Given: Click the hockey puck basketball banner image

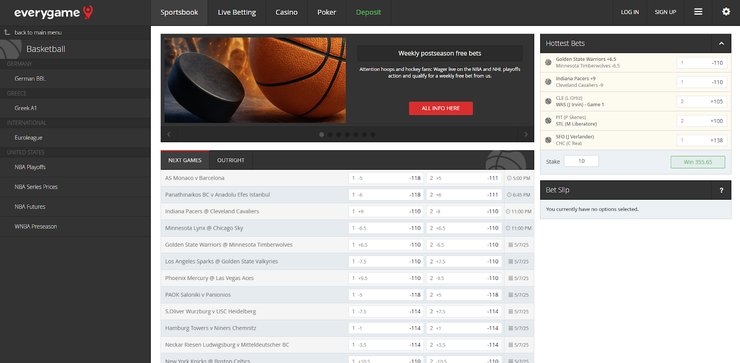Looking at the screenshot, I should (255, 80).
